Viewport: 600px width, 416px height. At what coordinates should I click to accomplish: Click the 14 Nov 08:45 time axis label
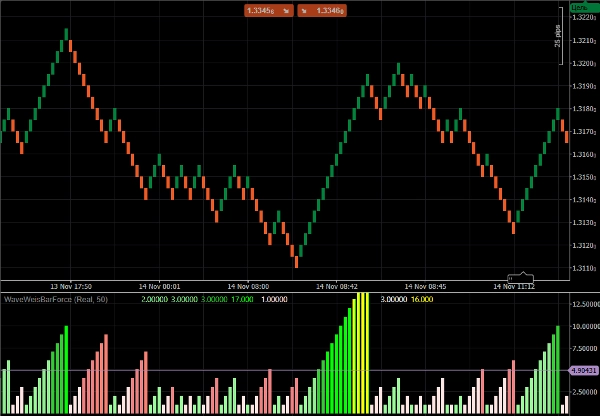coord(428,287)
